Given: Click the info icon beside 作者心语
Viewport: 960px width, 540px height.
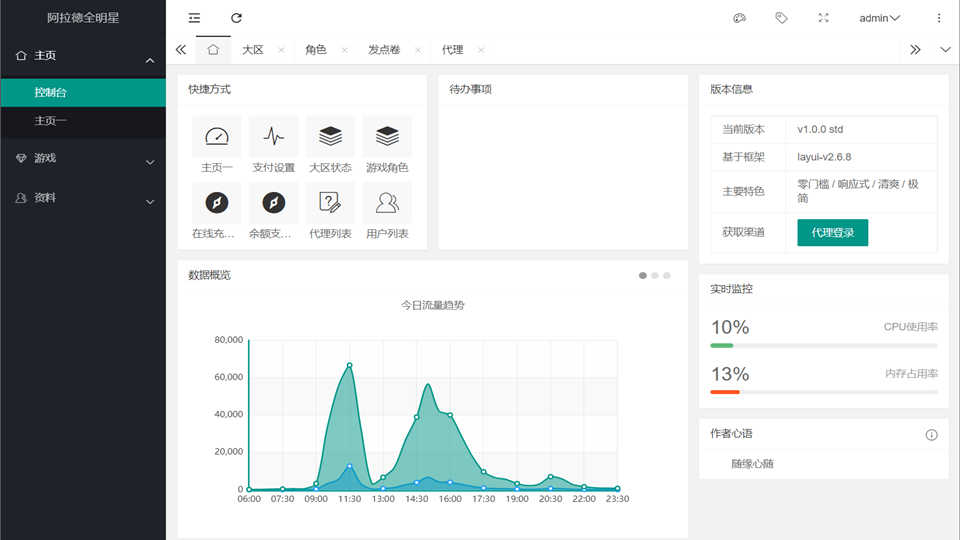Looking at the screenshot, I should coord(931,435).
